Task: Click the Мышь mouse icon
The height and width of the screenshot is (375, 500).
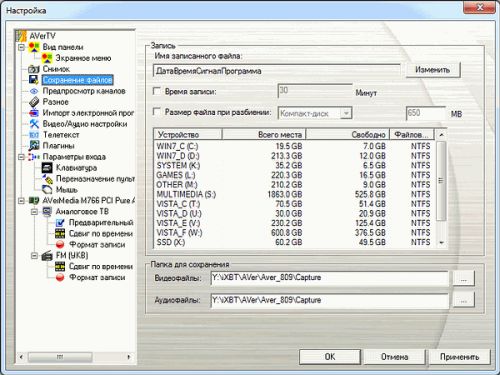Action: pyautogui.click(x=47, y=190)
